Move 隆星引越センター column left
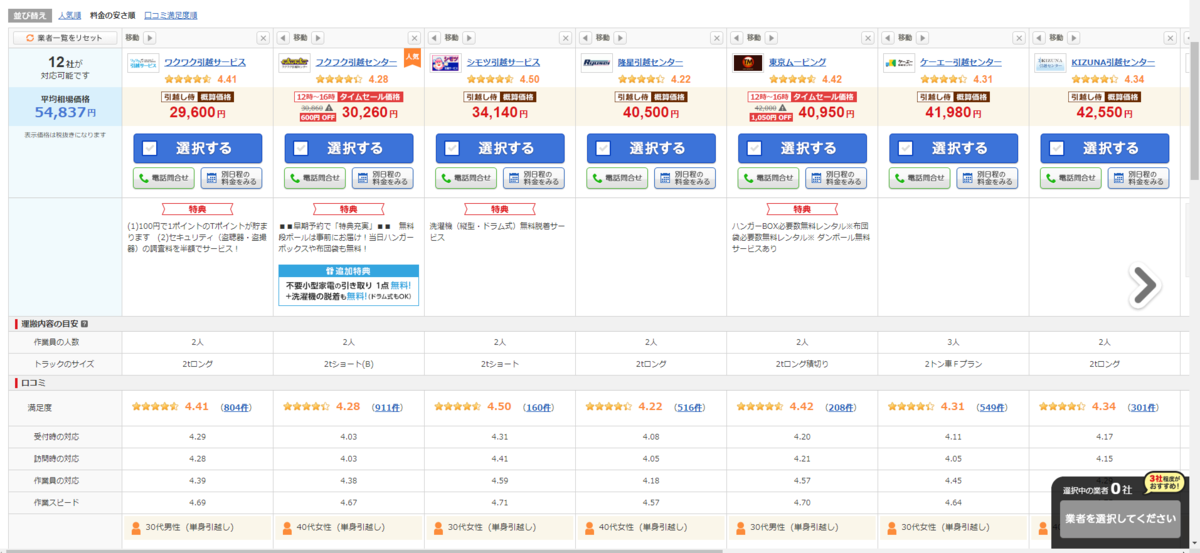The image size is (1200, 553). tap(585, 38)
